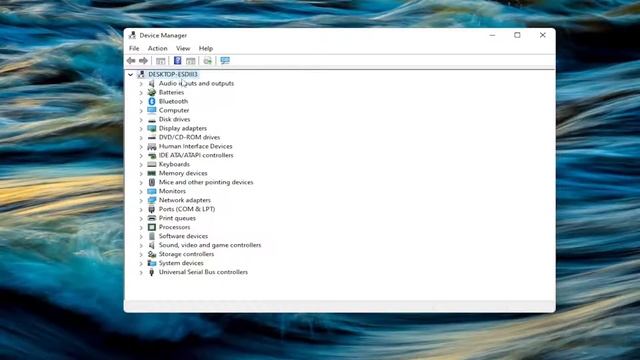Screen dimensions: 640x360
Task: Select the Software devices row
Action: tap(183, 236)
